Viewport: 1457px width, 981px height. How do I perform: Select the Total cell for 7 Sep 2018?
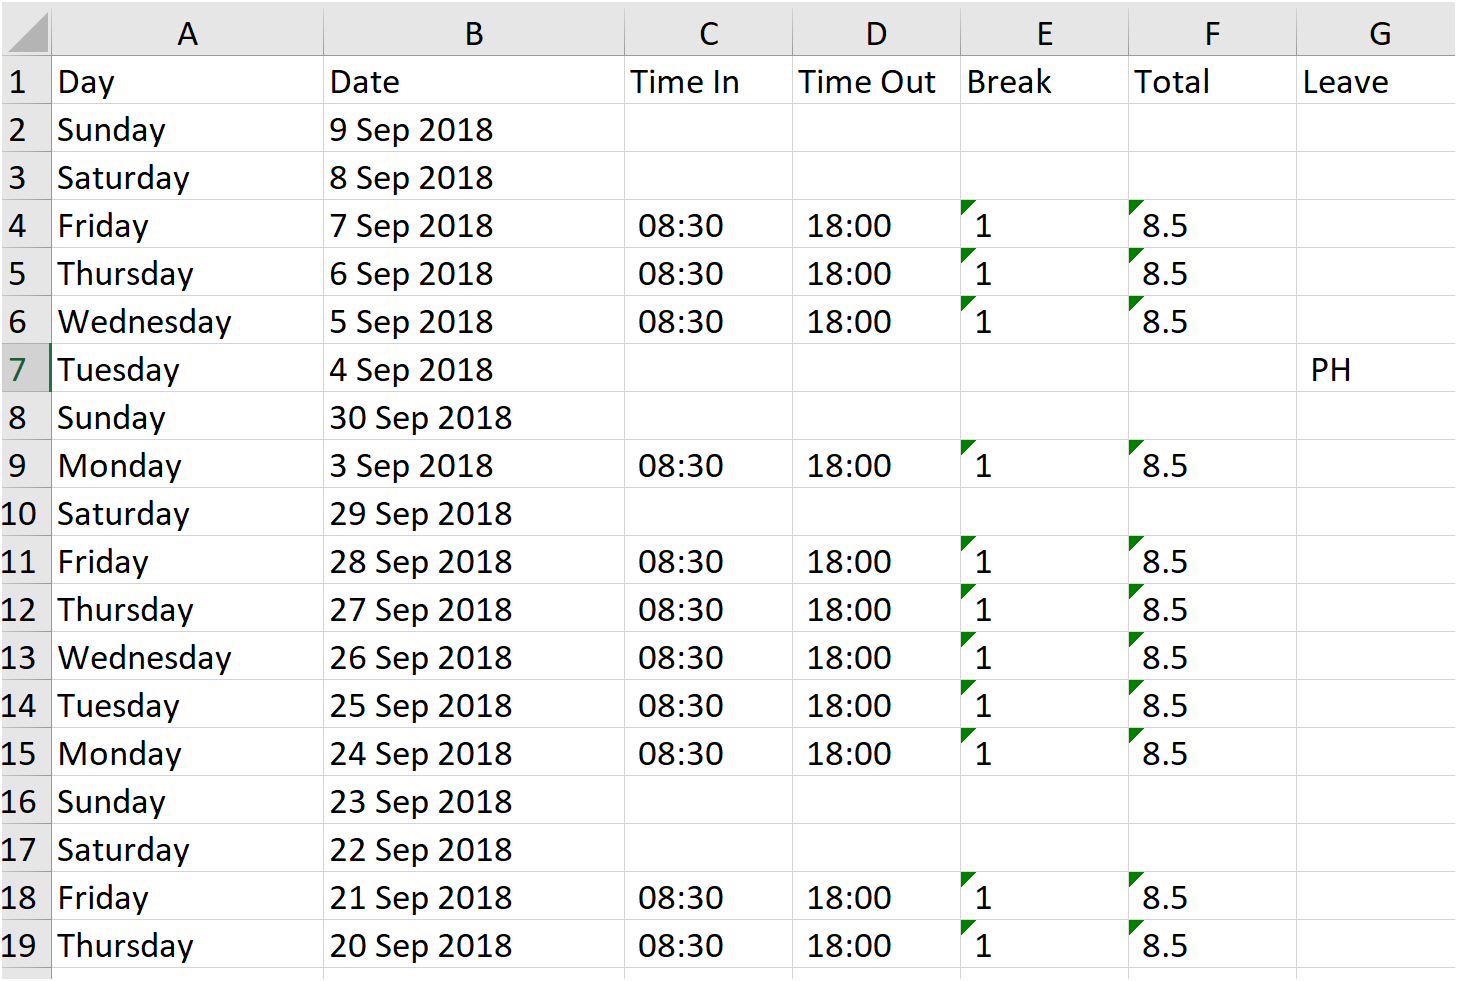(1212, 226)
